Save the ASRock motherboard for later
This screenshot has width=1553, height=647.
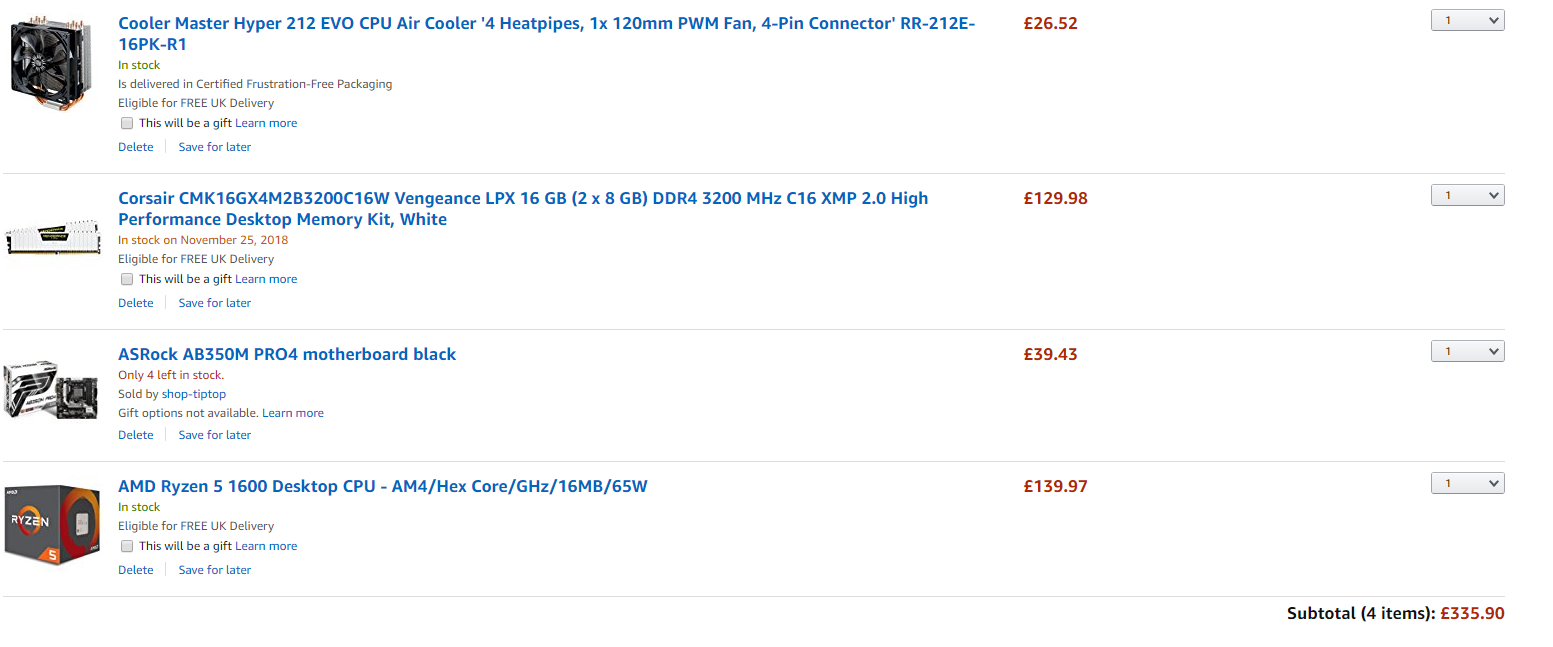coord(214,435)
